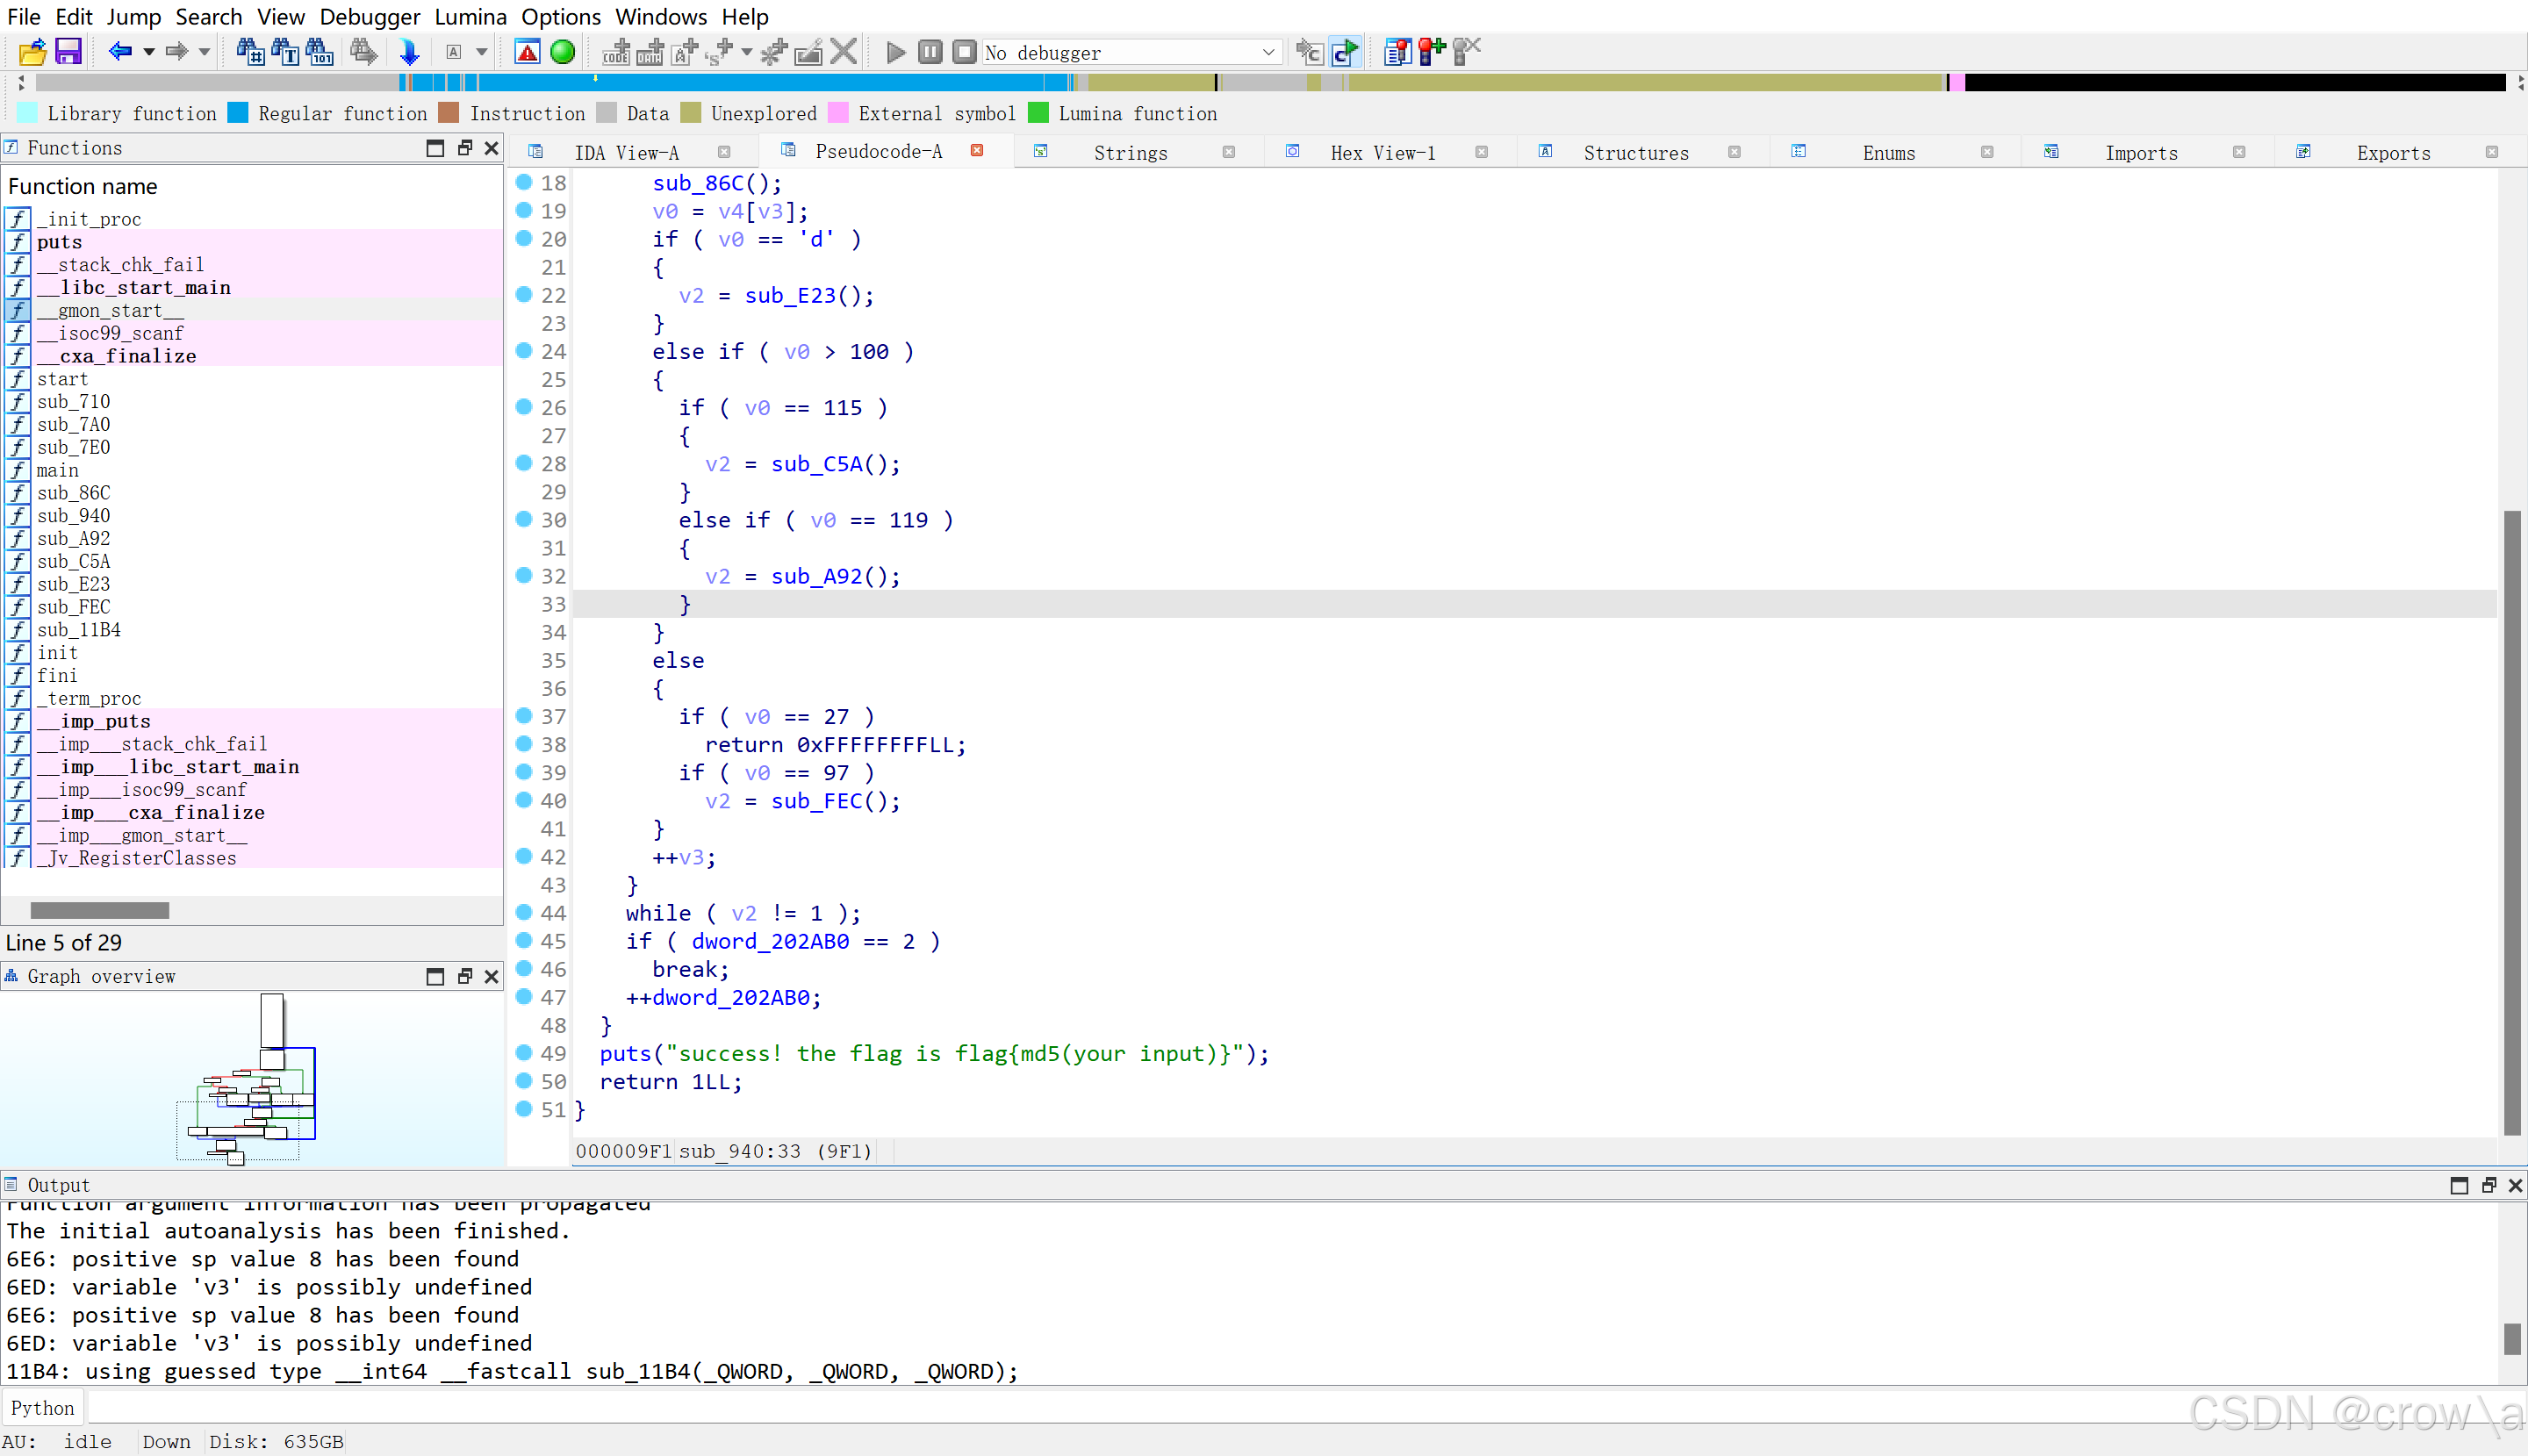
Task: Open the Debugger menu
Action: coord(369,16)
